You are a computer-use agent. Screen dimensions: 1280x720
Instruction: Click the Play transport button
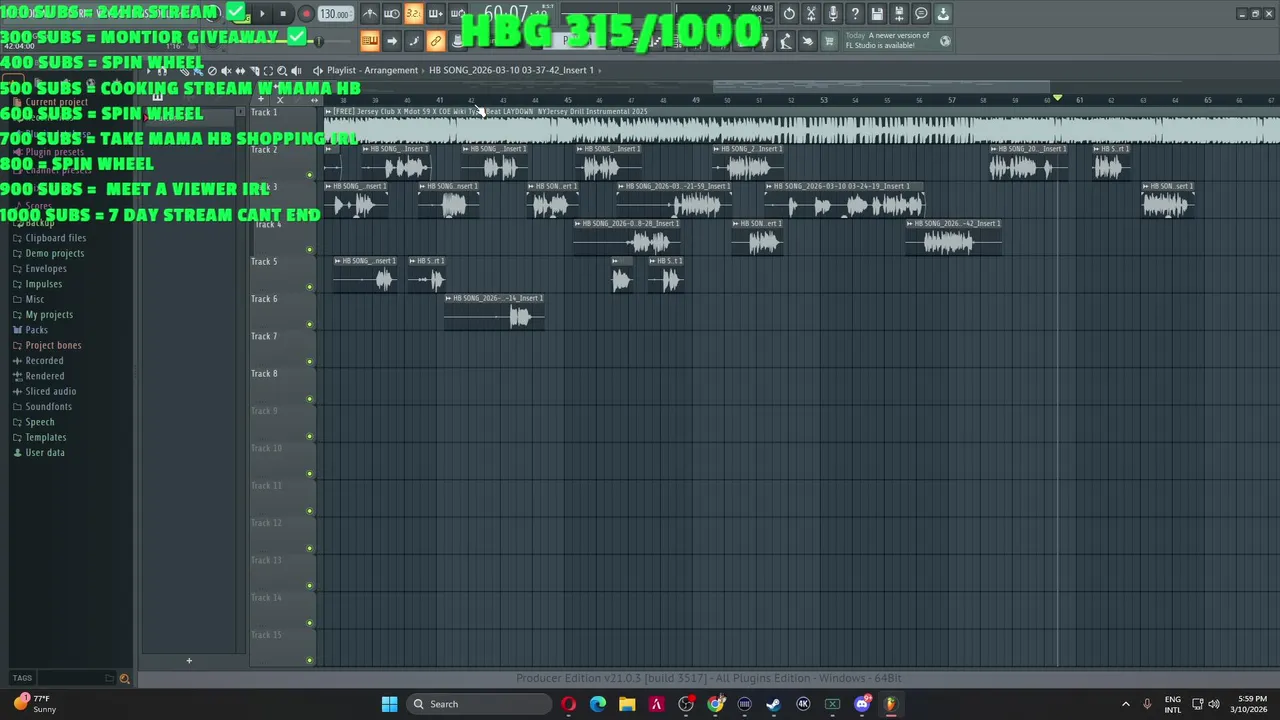tap(262, 14)
